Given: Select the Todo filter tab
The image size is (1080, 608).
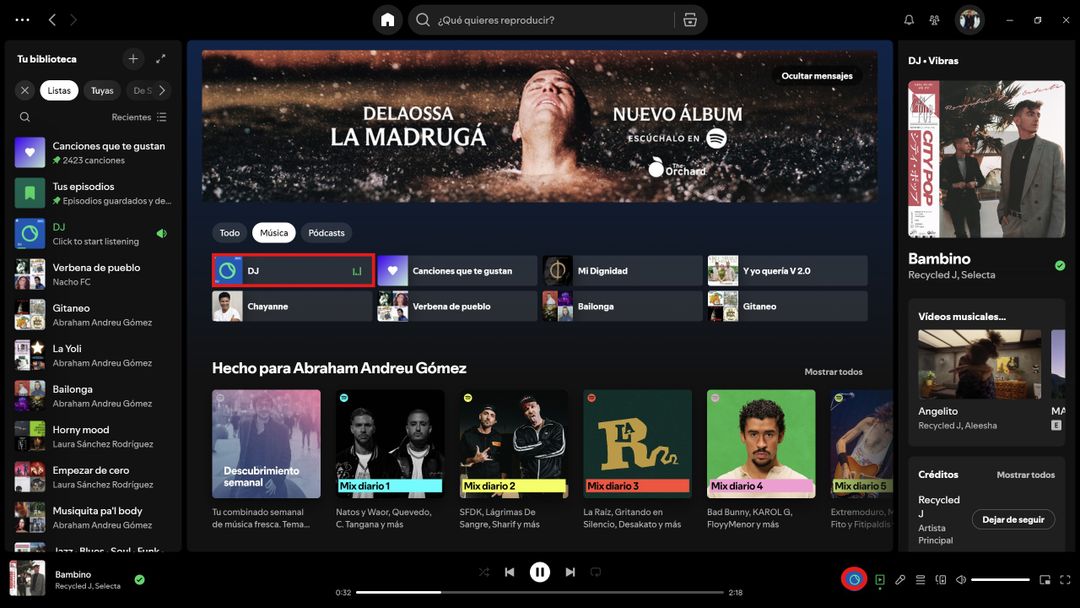Looking at the screenshot, I should 229,232.
